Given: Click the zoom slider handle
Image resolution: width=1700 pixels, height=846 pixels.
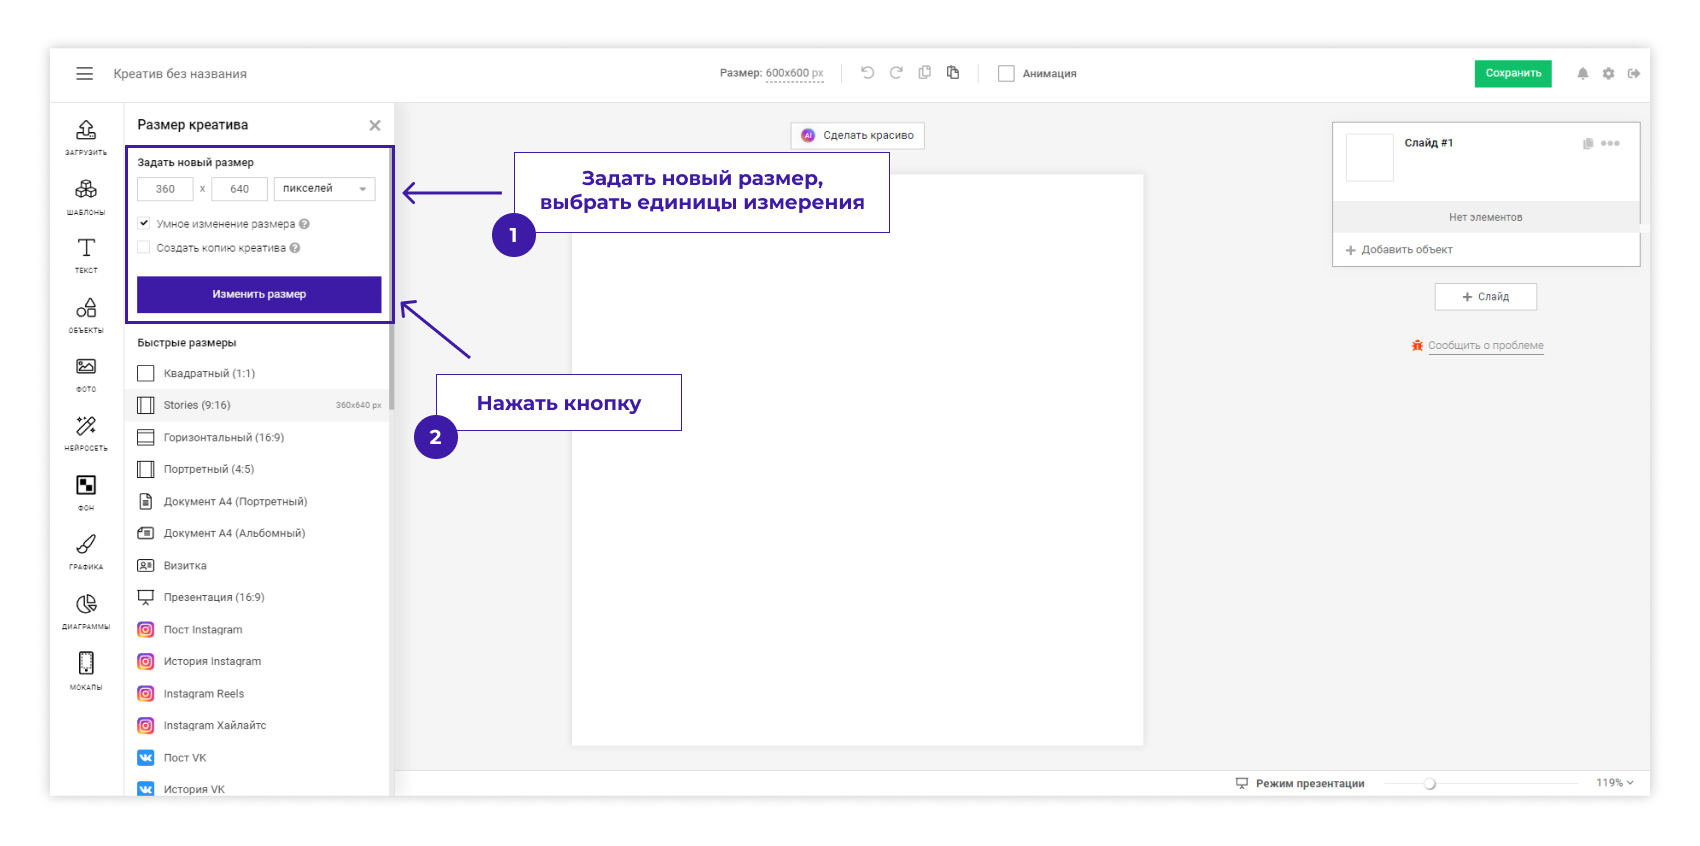Looking at the screenshot, I should pyautogui.click(x=1430, y=784).
